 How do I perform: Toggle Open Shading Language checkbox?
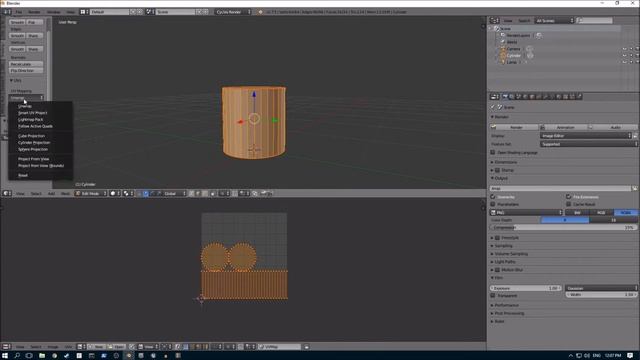point(493,152)
